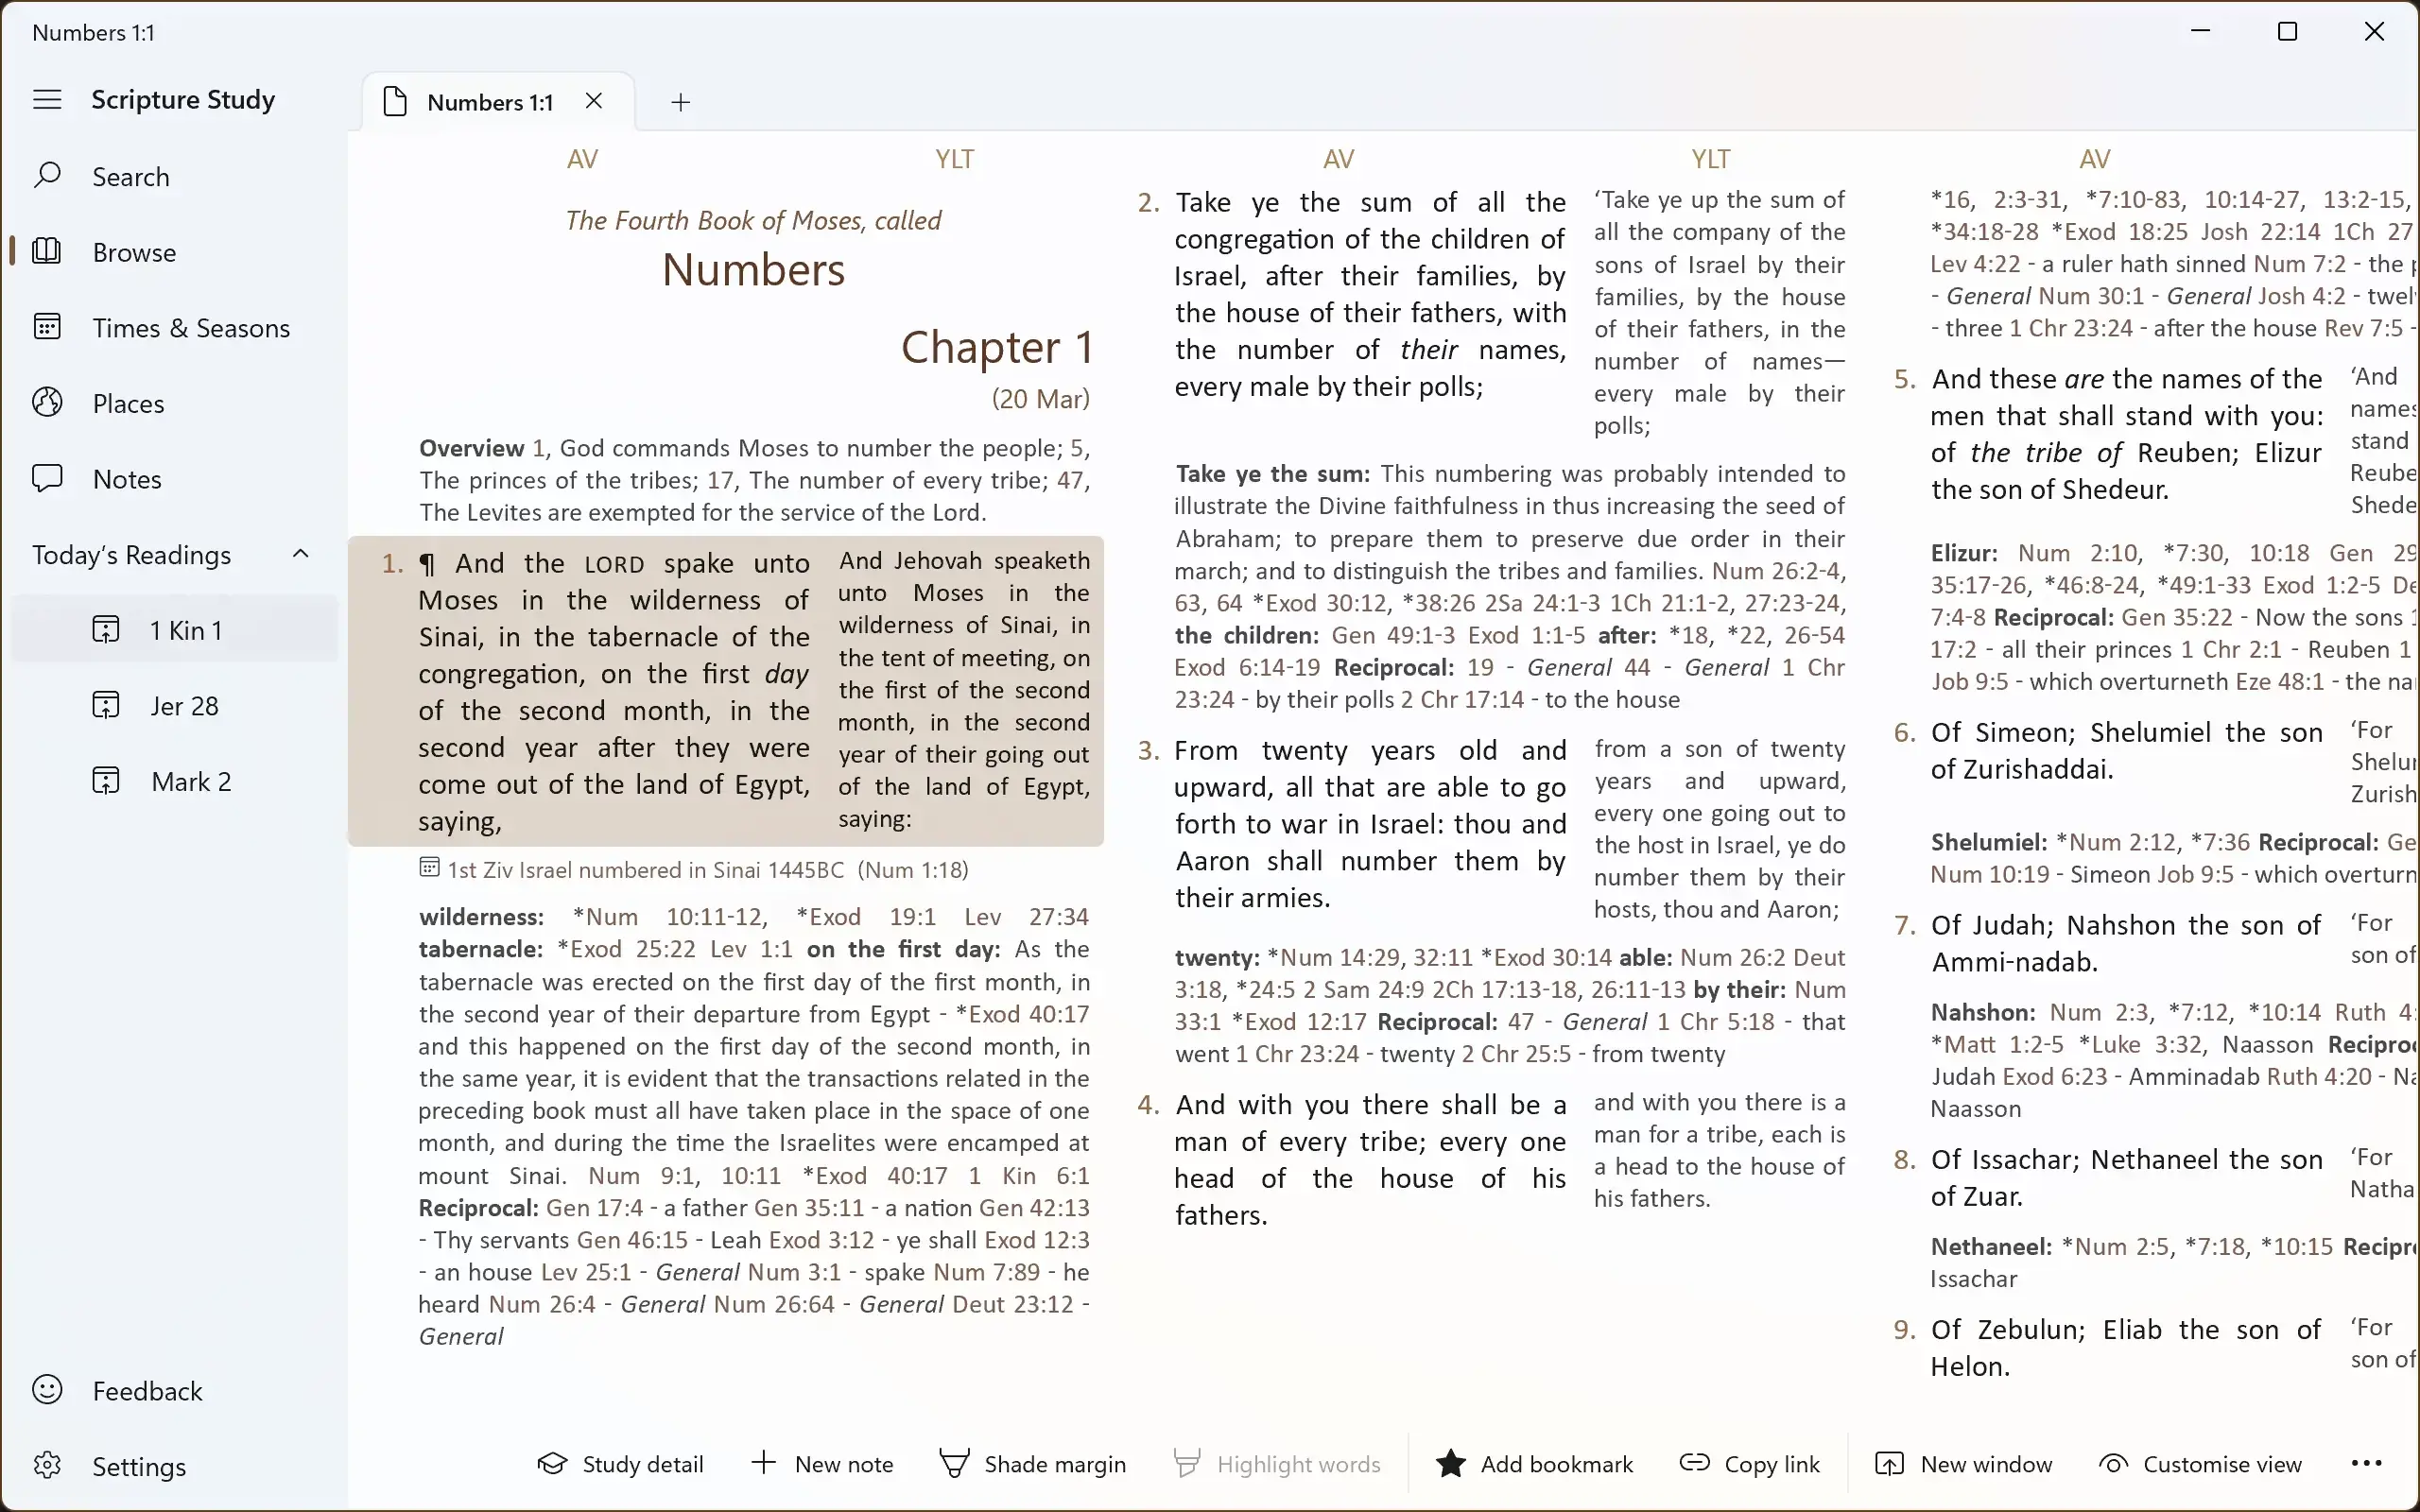
Task: Collapse the Today's Readings section
Action: point(301,553)
